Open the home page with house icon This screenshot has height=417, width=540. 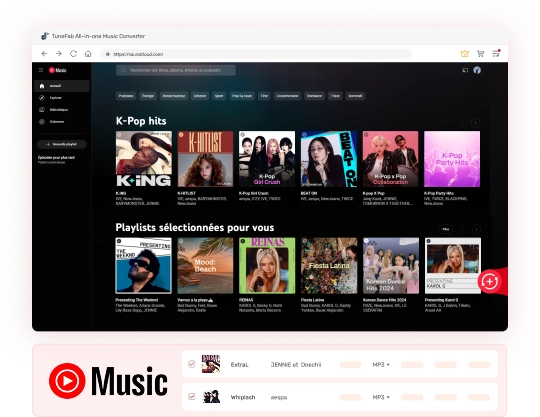[88, 54]
